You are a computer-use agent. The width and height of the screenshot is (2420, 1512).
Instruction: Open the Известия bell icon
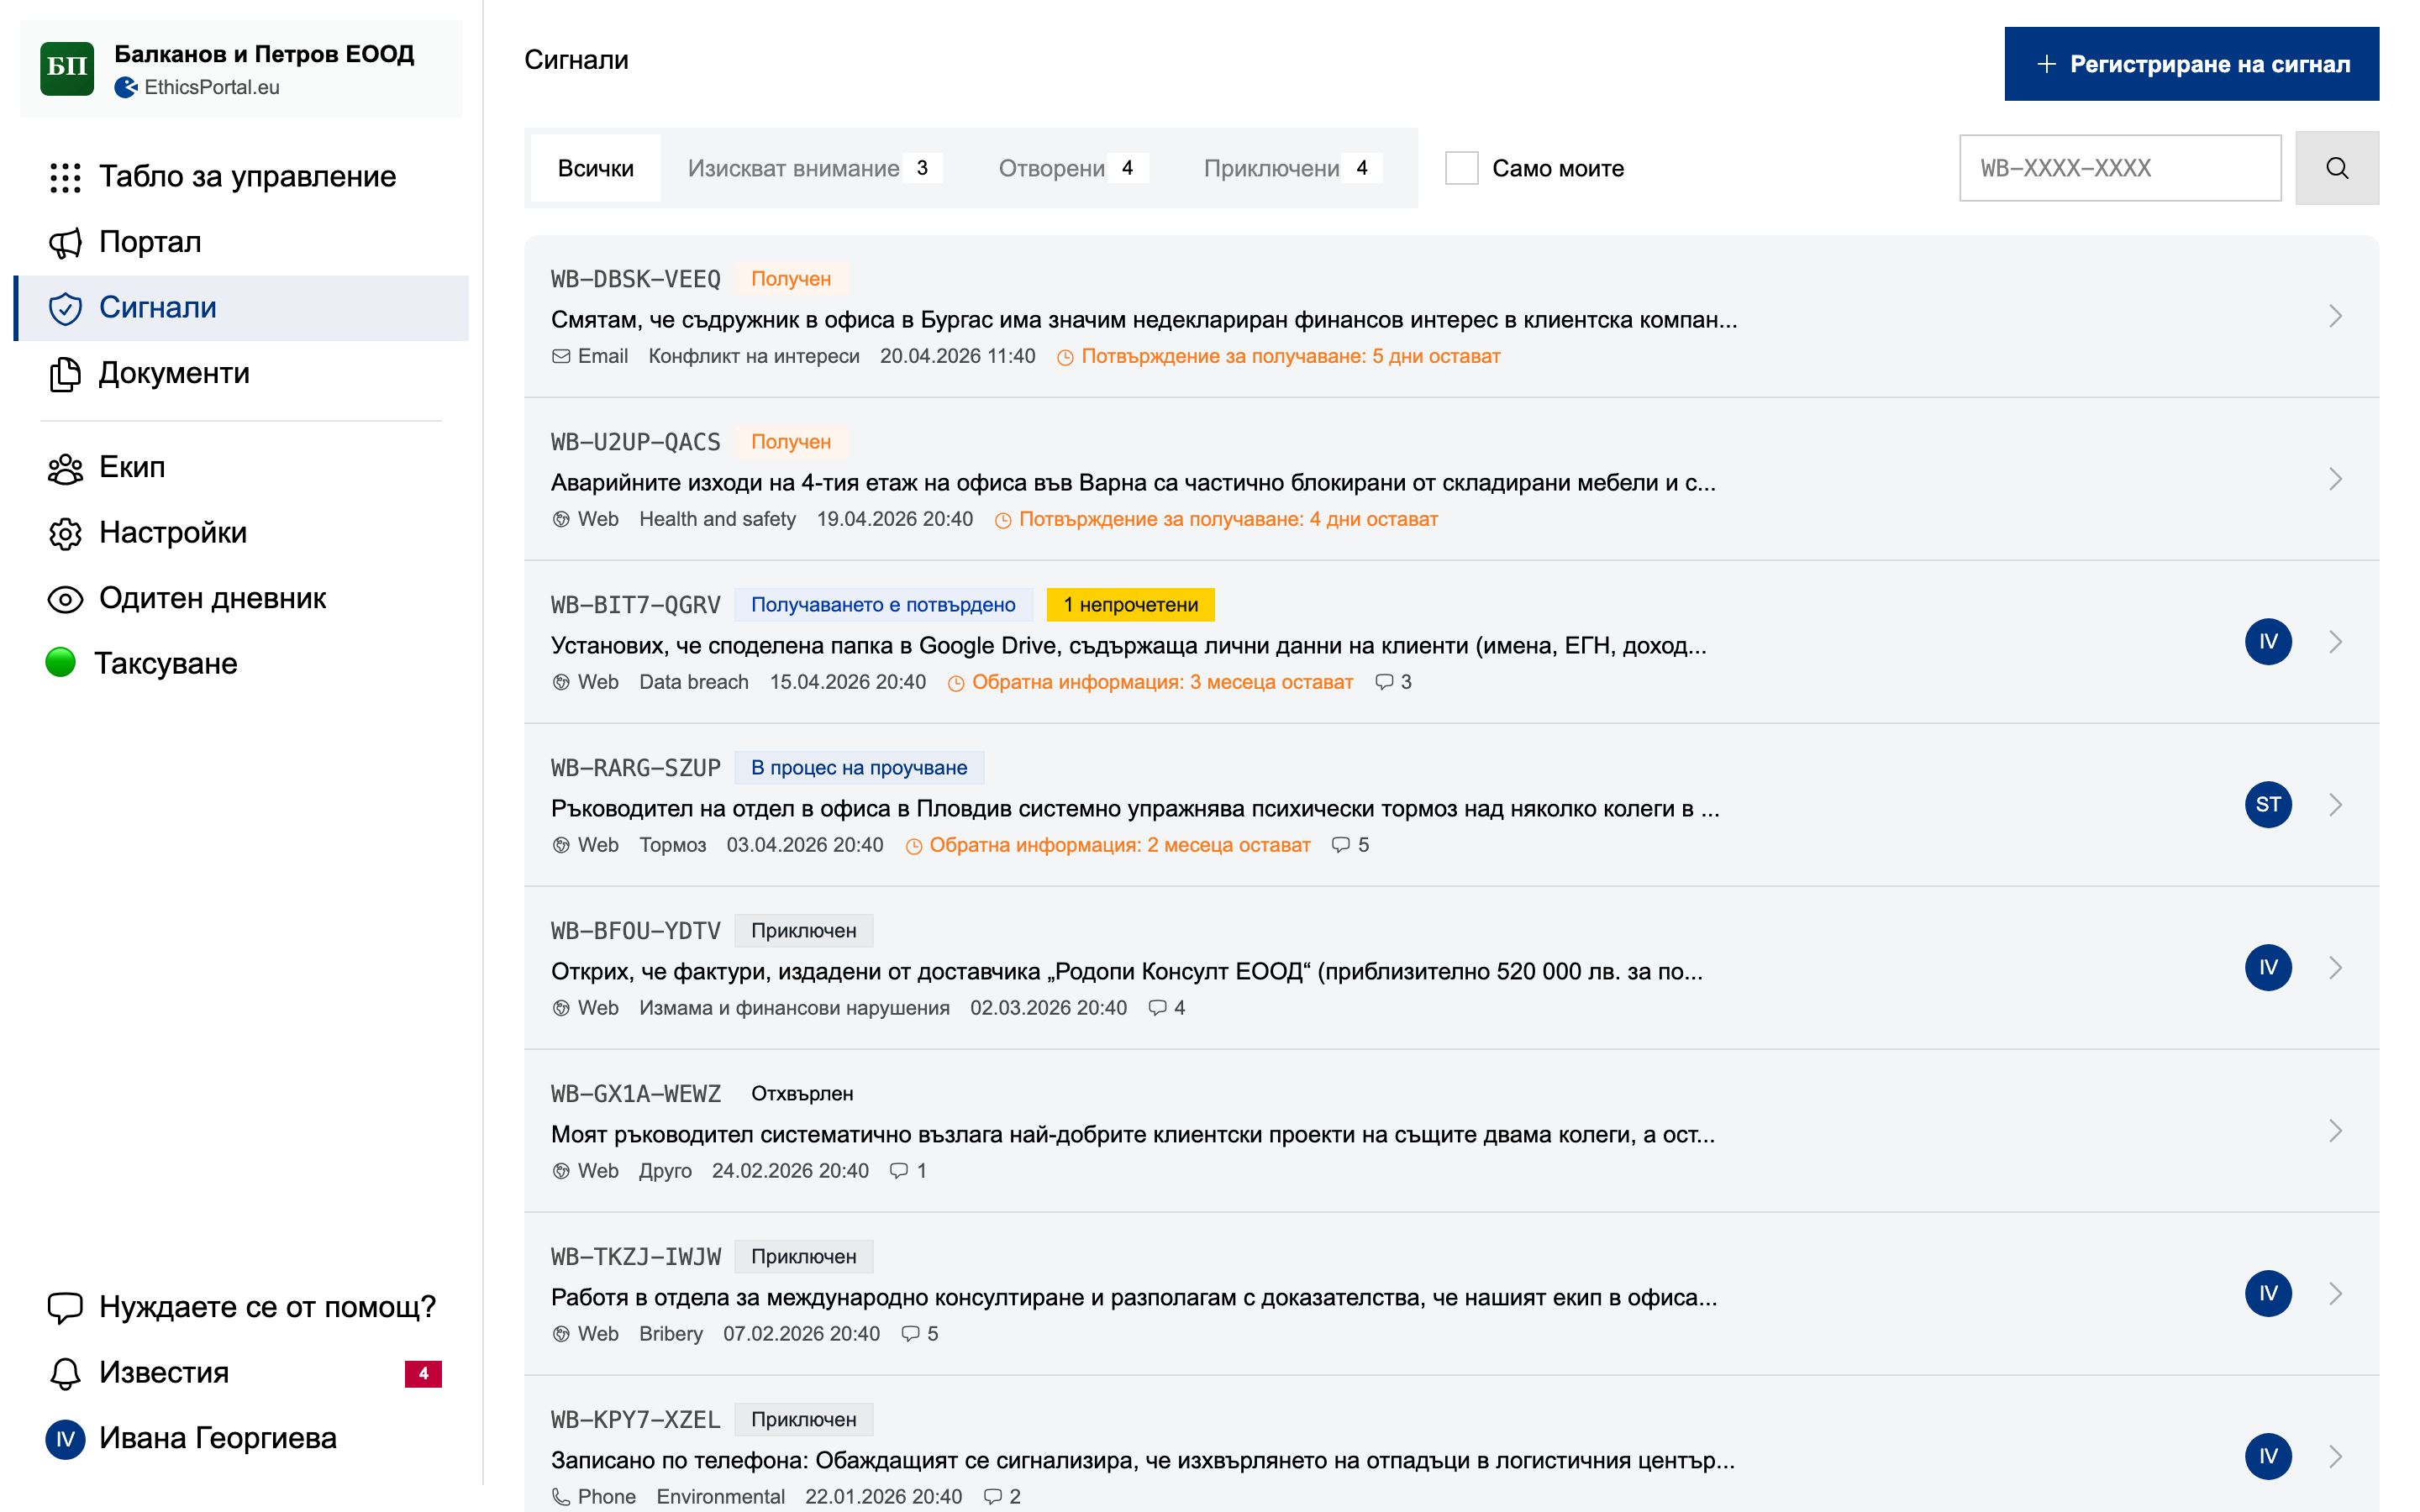click(65, 1373)
